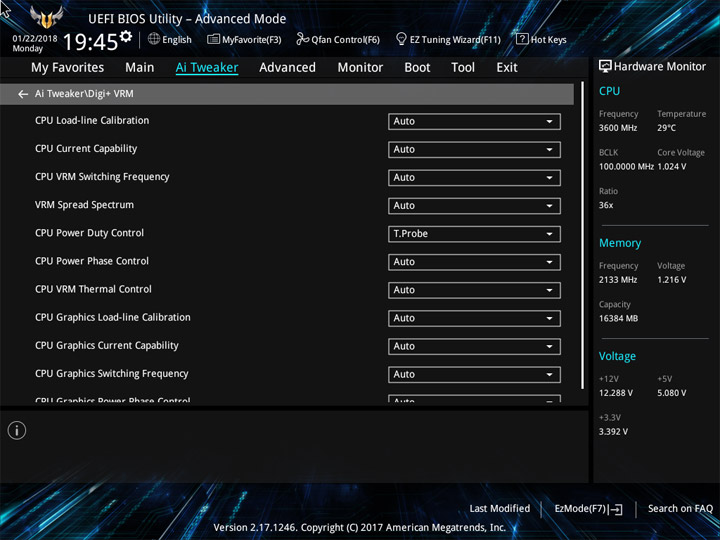Open Qfan Control fan icon

point(302,39)
